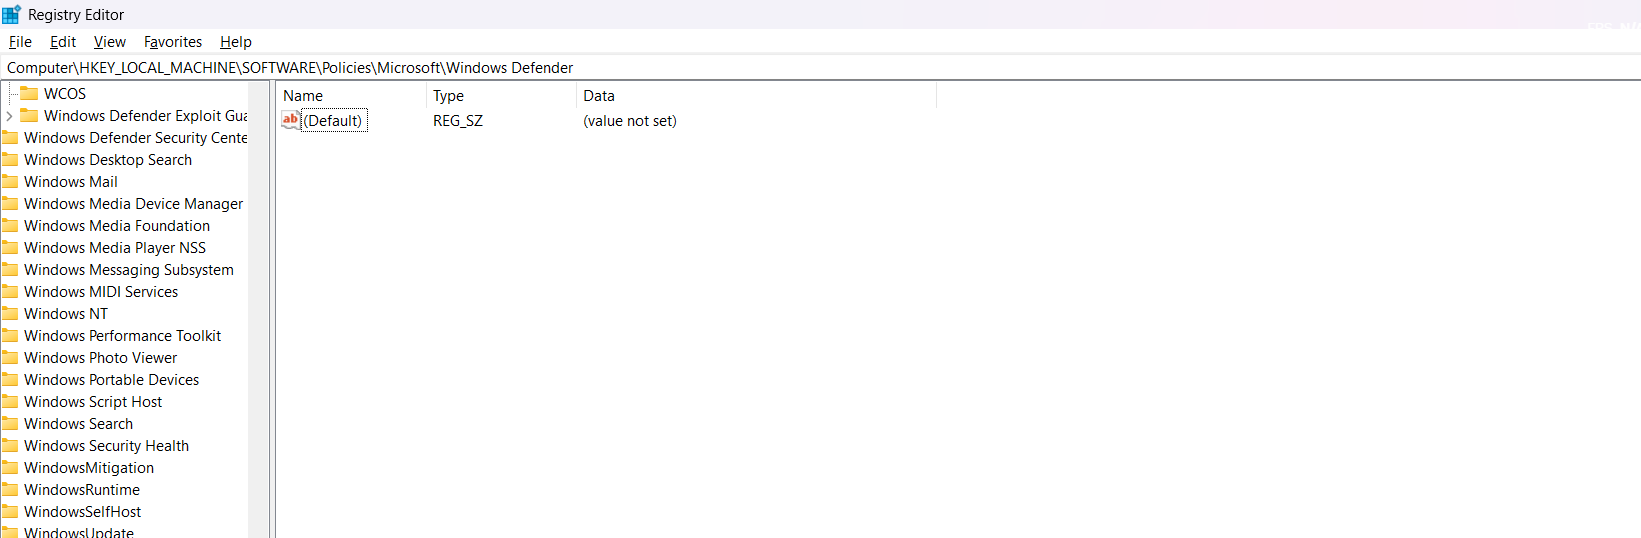1641x538 pixels.
Task: Click Windows Security Health folder icon
Action: coord(10,446)
